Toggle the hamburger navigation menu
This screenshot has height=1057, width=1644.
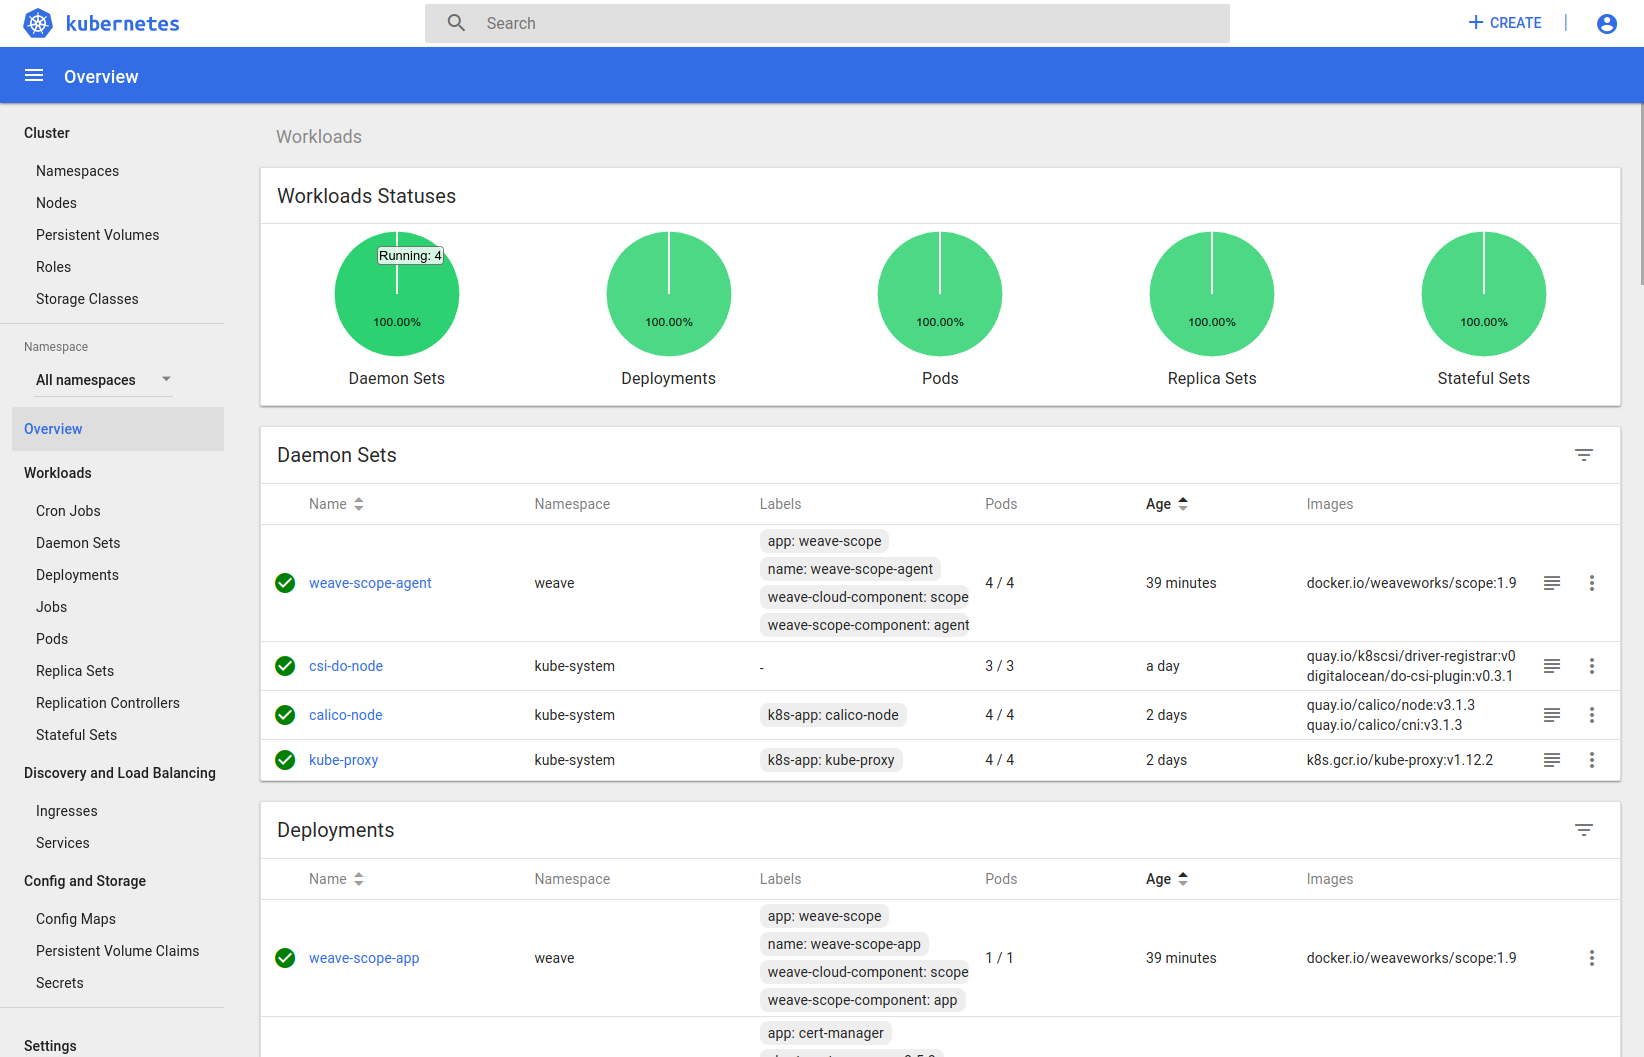coord(34,76)
